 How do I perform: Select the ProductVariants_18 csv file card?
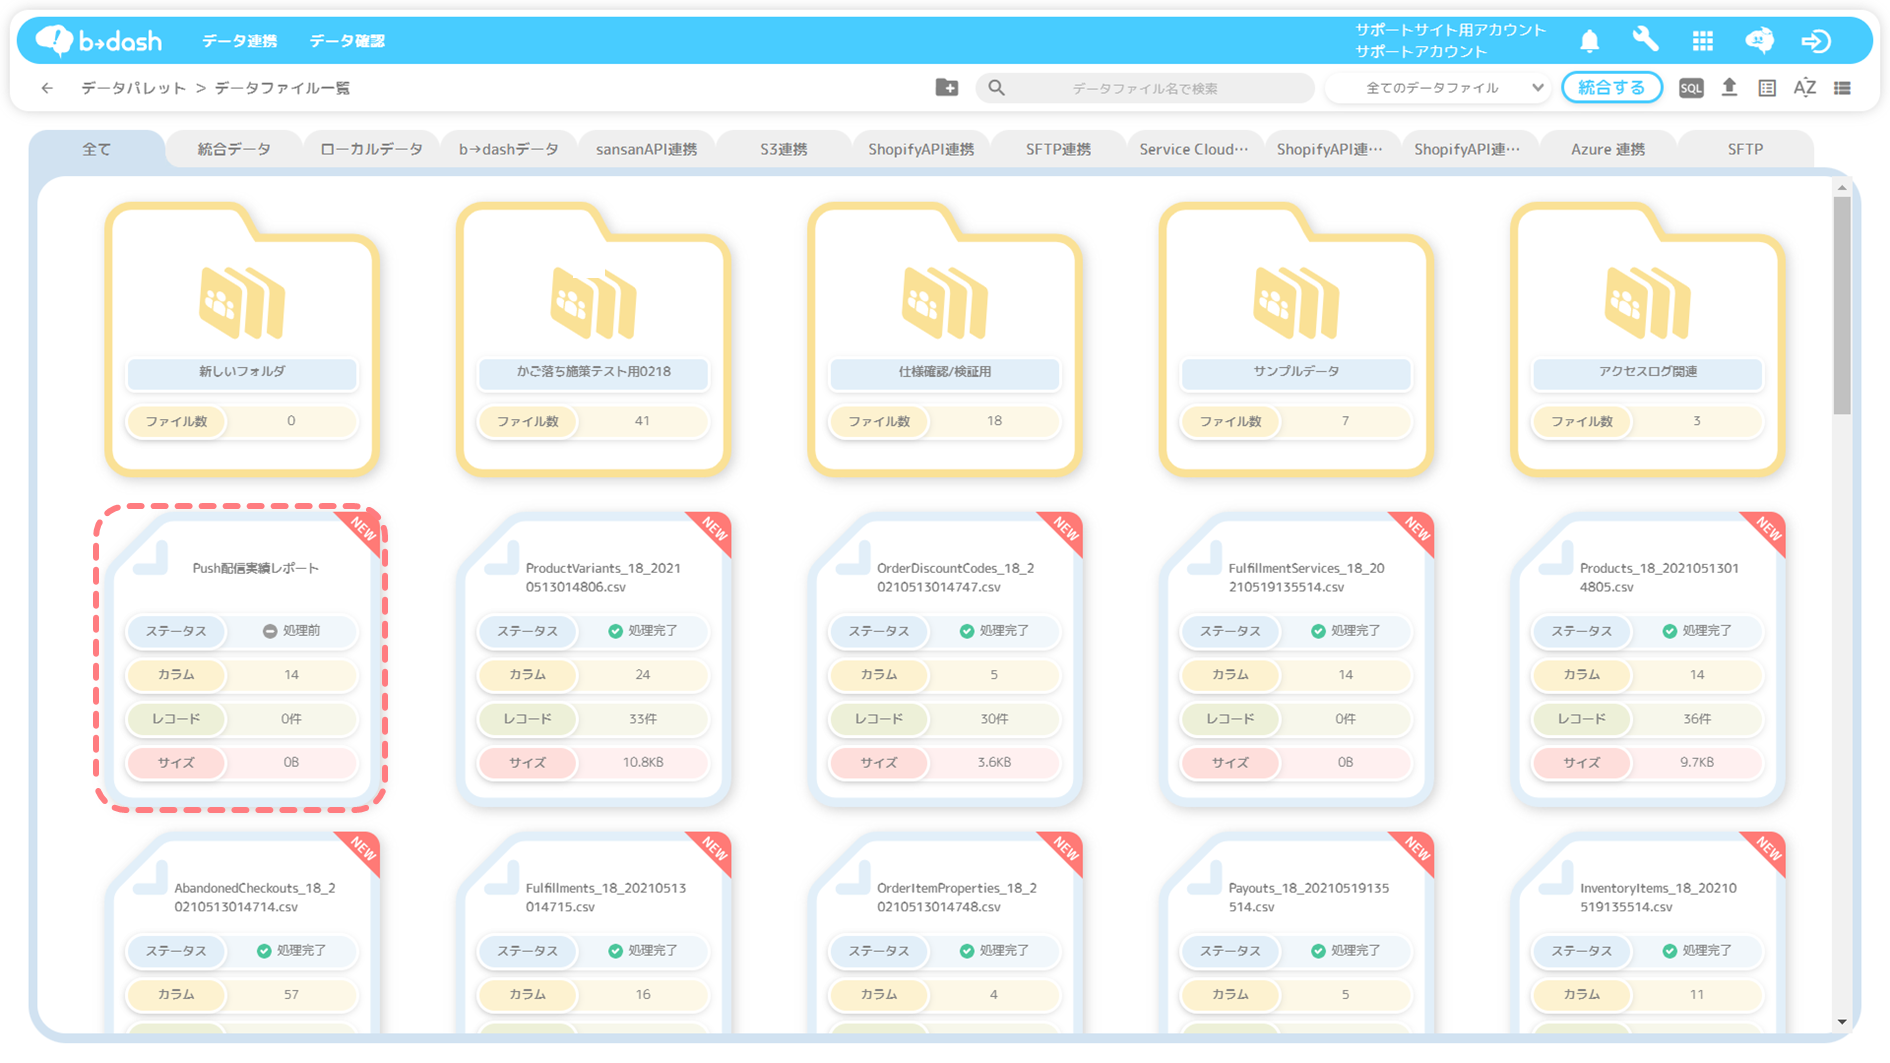pyautogui.click(x=593, y=658)
